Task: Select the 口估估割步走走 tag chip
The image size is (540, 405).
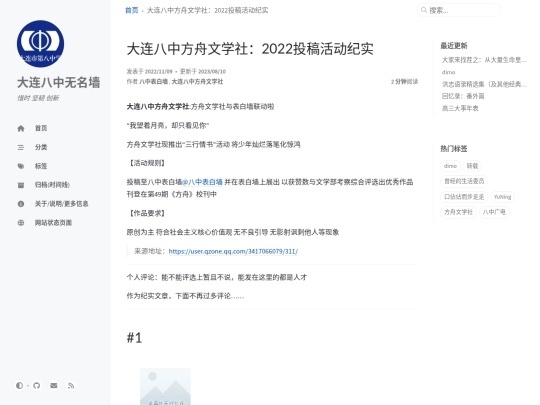Action: coord(464,197)
